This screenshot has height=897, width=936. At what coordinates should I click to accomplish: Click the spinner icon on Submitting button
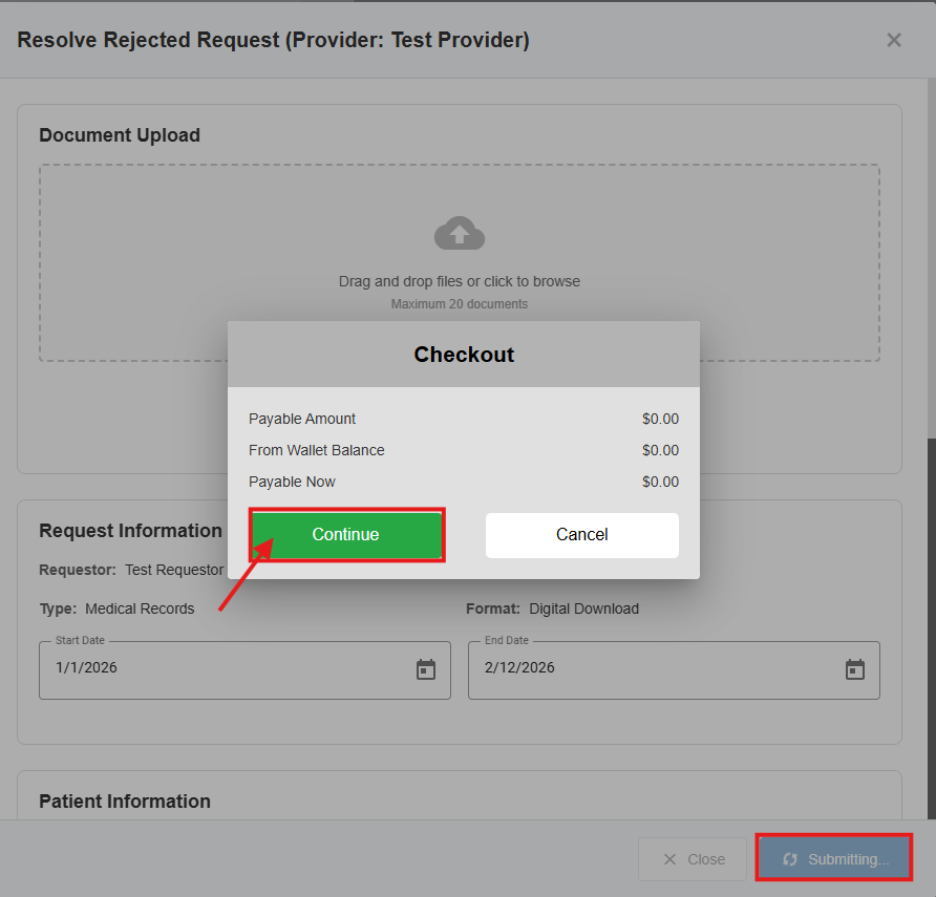point(790,859)
